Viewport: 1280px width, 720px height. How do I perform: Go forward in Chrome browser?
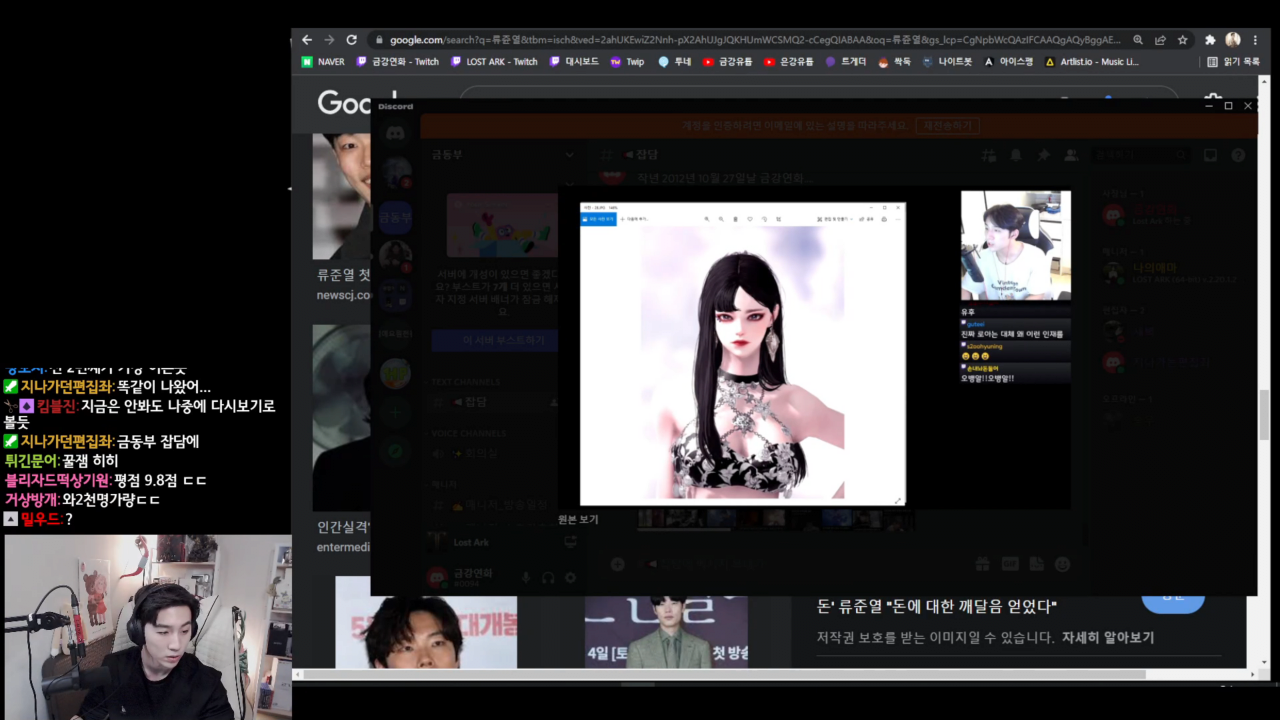pyautogui.click(x=329, y=40)
